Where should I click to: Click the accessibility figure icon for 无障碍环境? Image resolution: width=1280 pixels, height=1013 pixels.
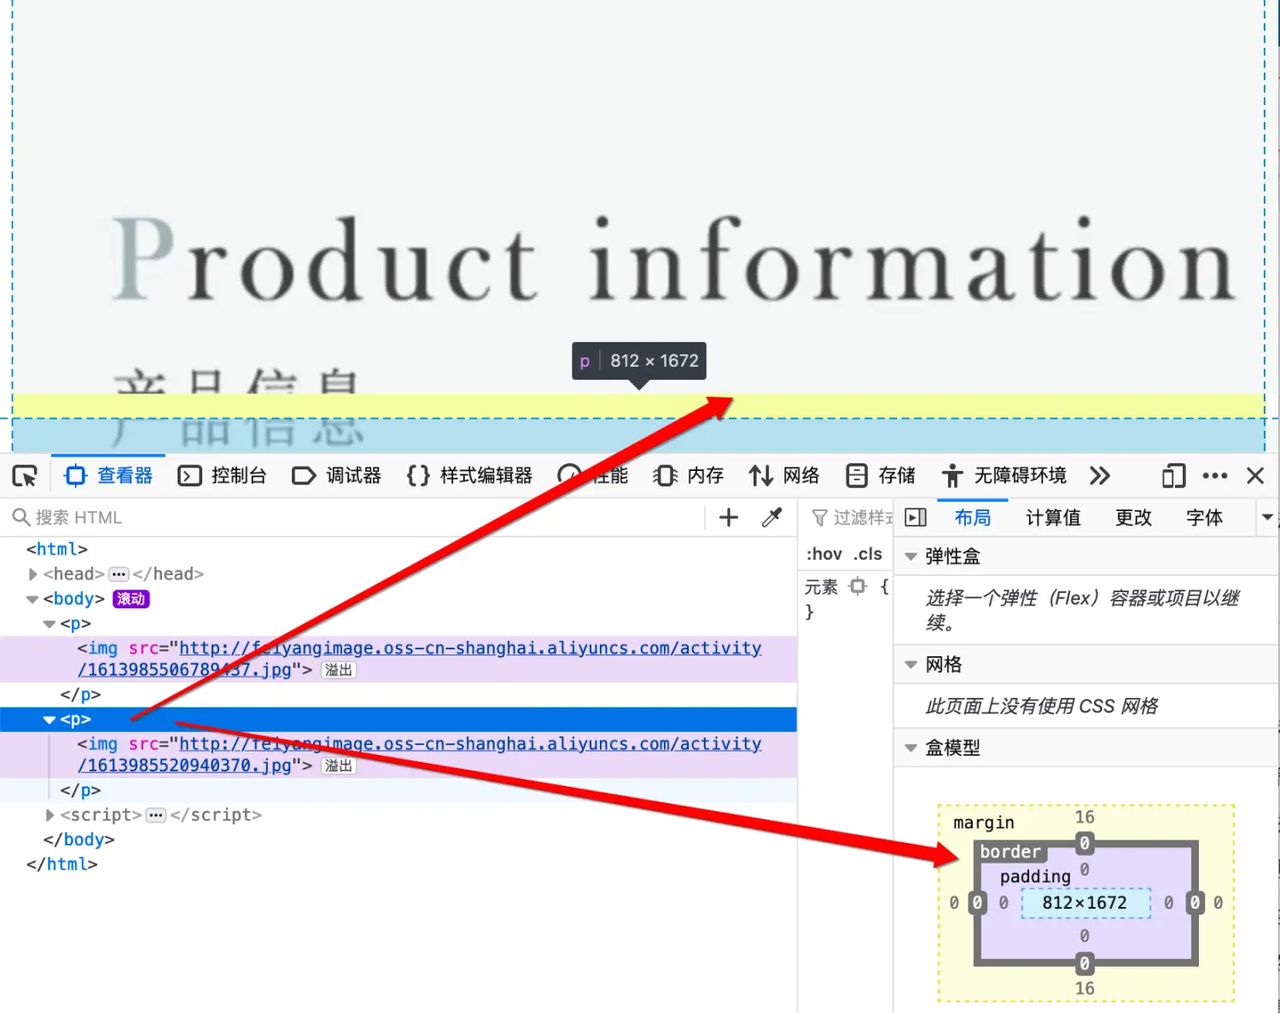click(x=950, y=475)
